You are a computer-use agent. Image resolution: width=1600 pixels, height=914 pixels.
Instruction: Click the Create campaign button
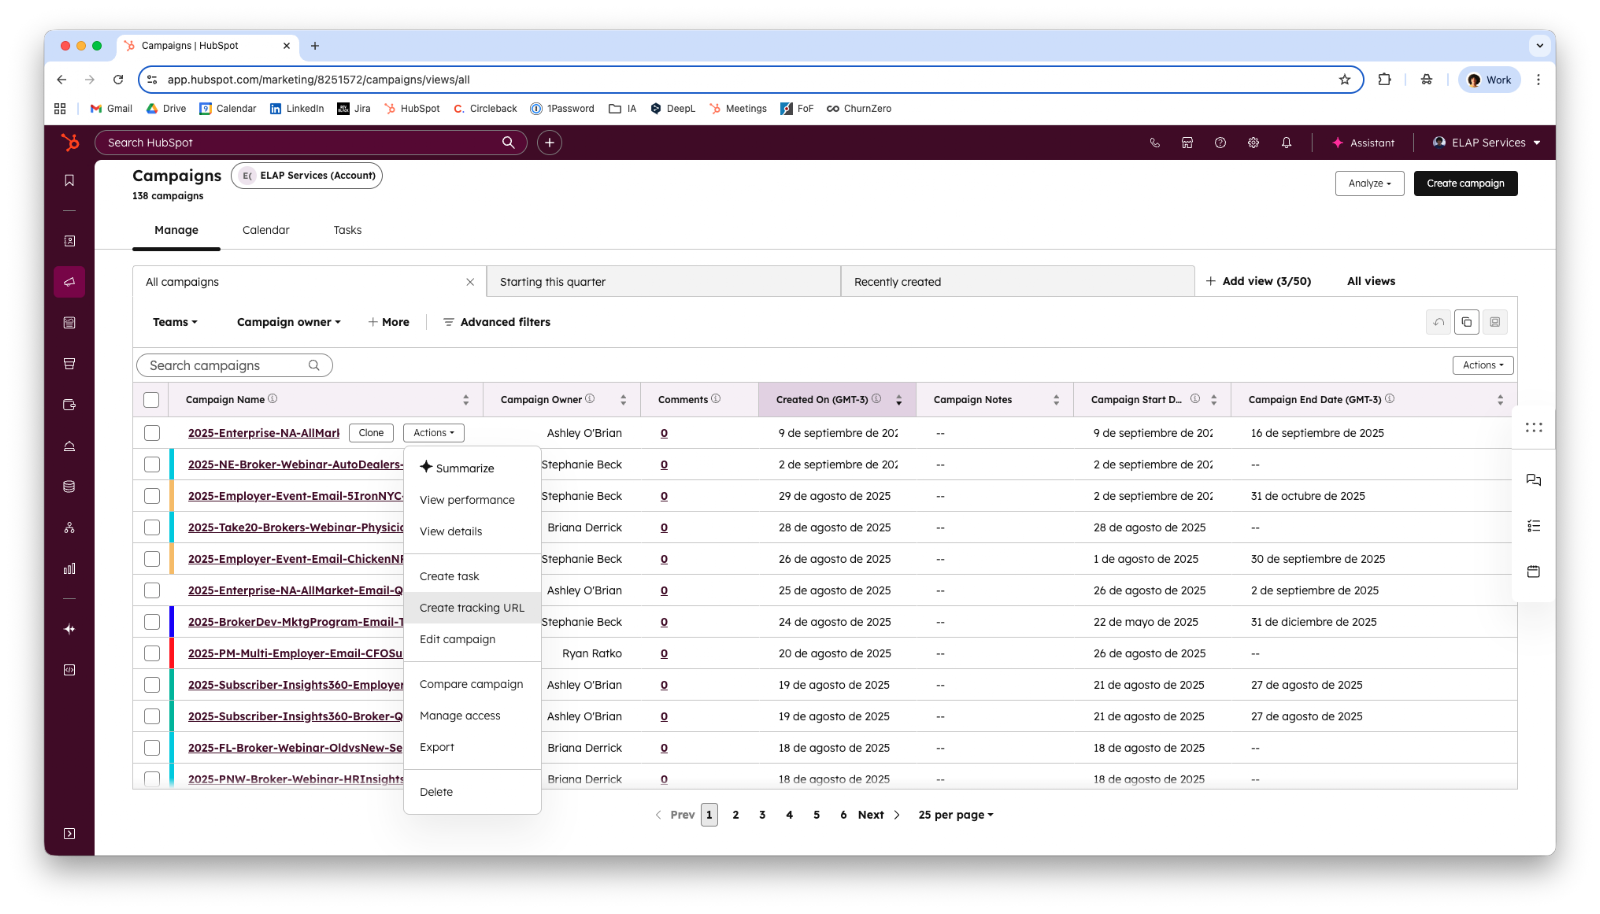tap(1466, 184)
